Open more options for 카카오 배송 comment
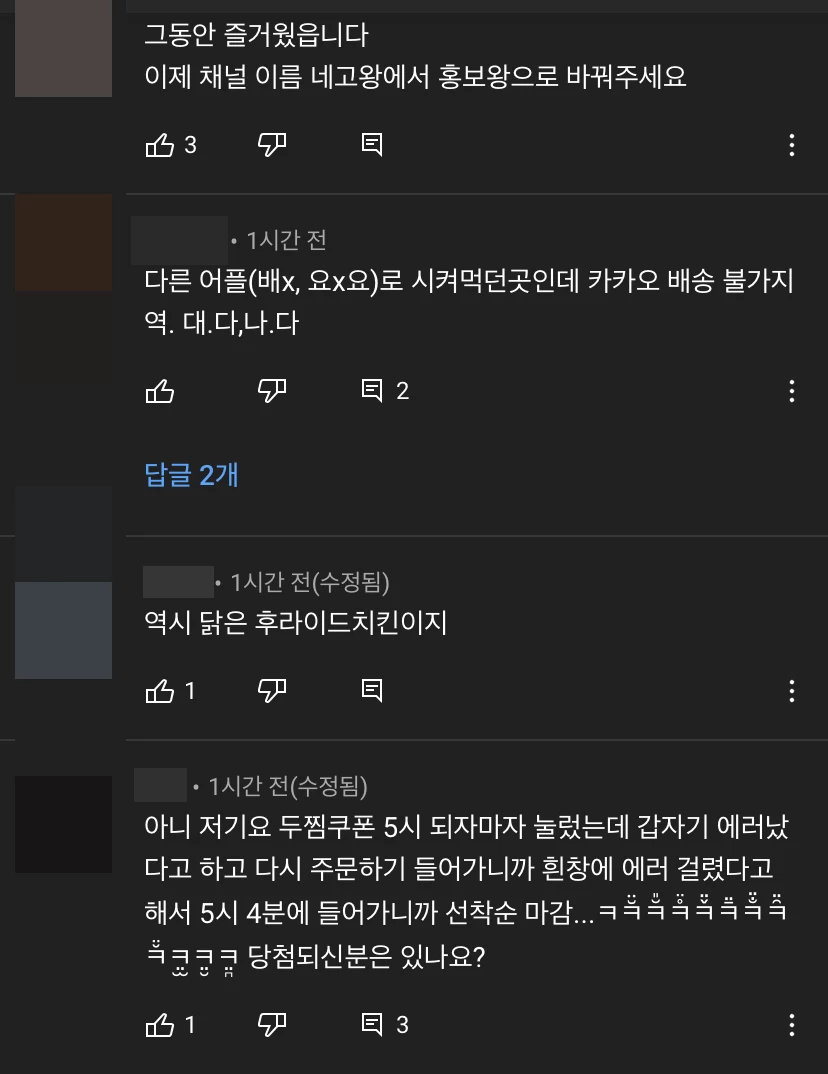828x1074 pixels. (x=792, y=391)
